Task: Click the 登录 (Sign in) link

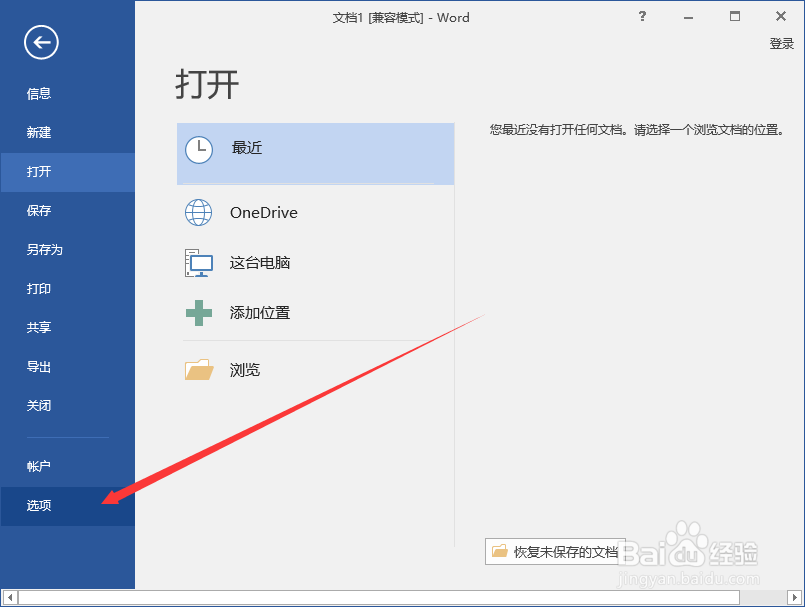Action: coord(781,44)
